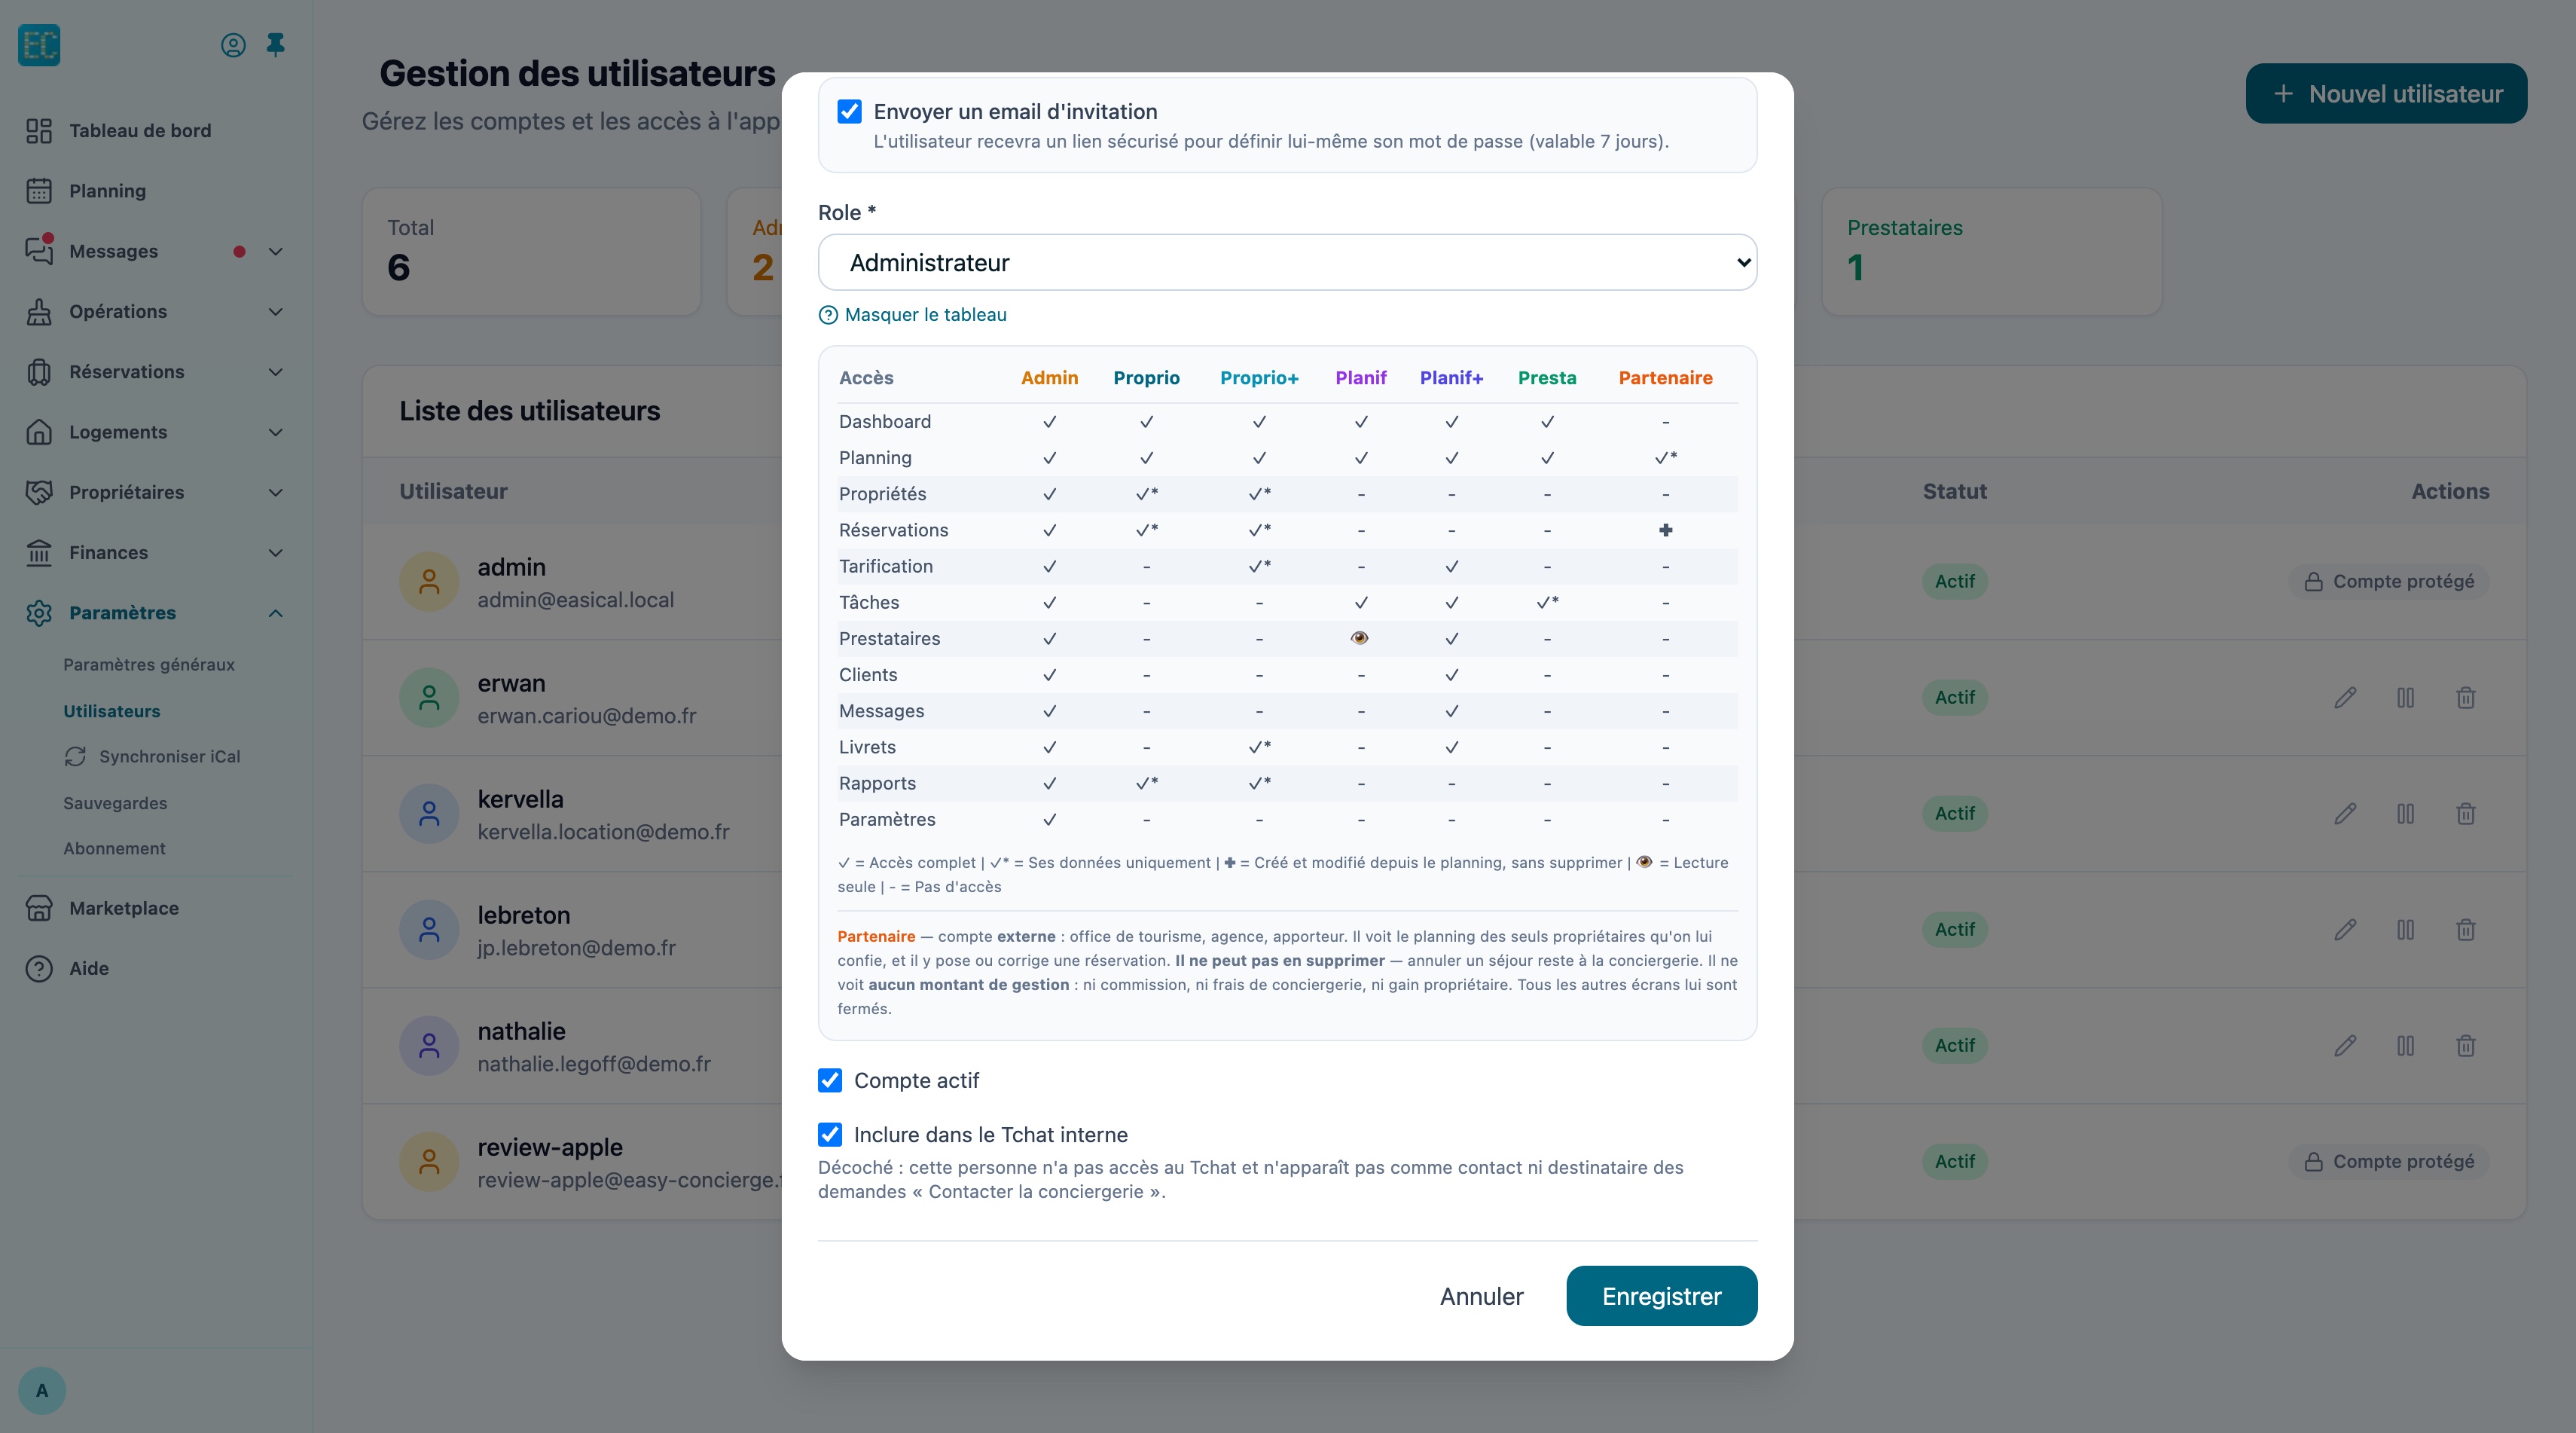The height and width of the screenshot is (1433, 2576).
Task: Open the Role dropdown showing Administrateur
Action: 1287,262
